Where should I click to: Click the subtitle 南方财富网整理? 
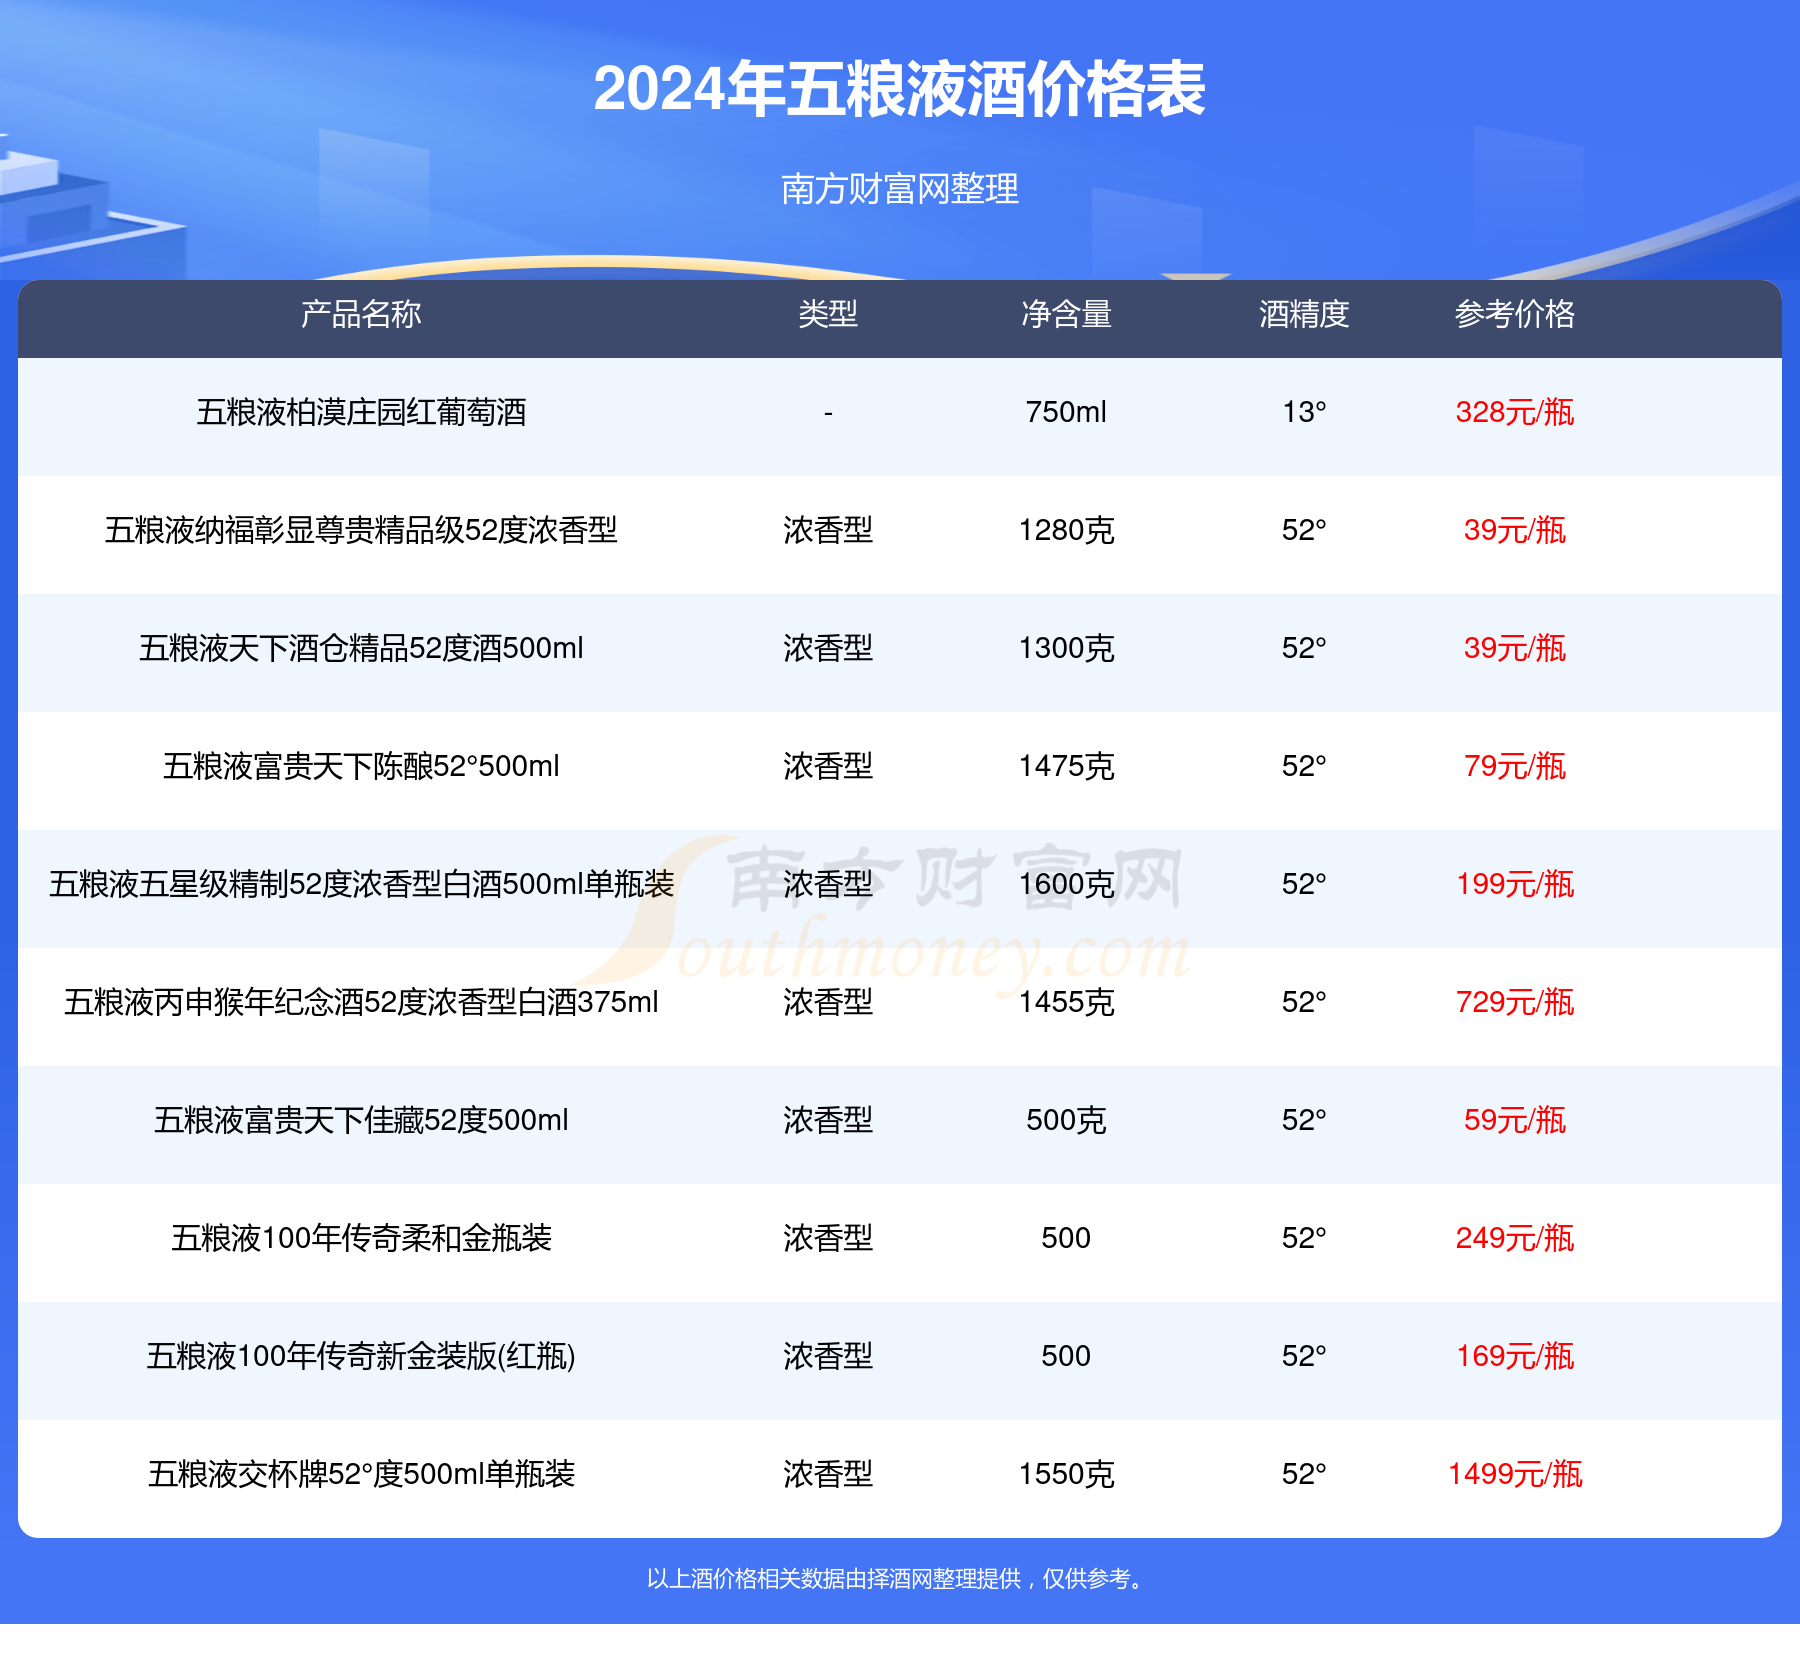click(899, 188)
